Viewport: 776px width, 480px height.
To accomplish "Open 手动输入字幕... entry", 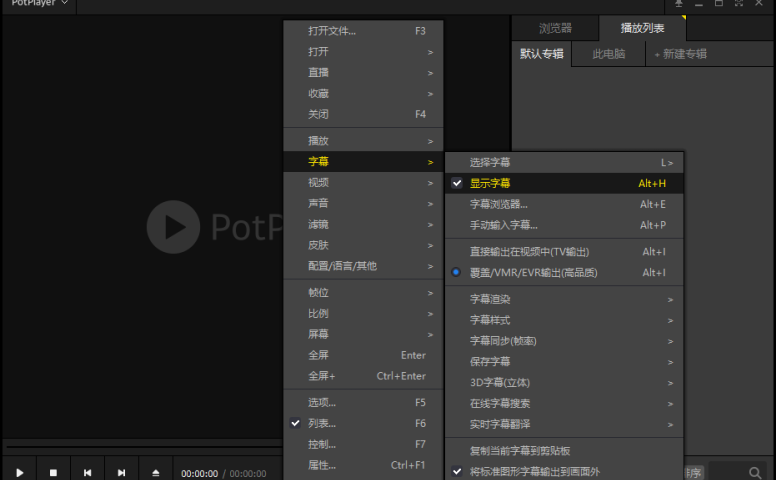I will (564, 225).
